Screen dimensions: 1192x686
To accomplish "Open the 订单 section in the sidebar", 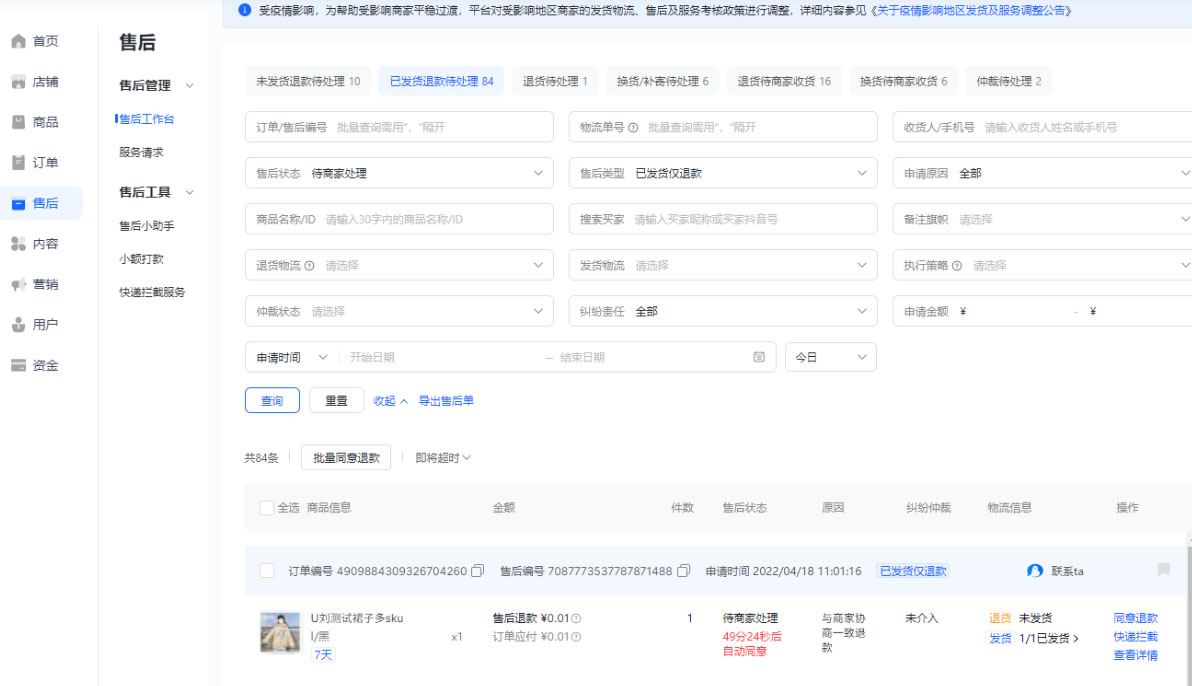I will pyautogui.click(x=40, y=162).
